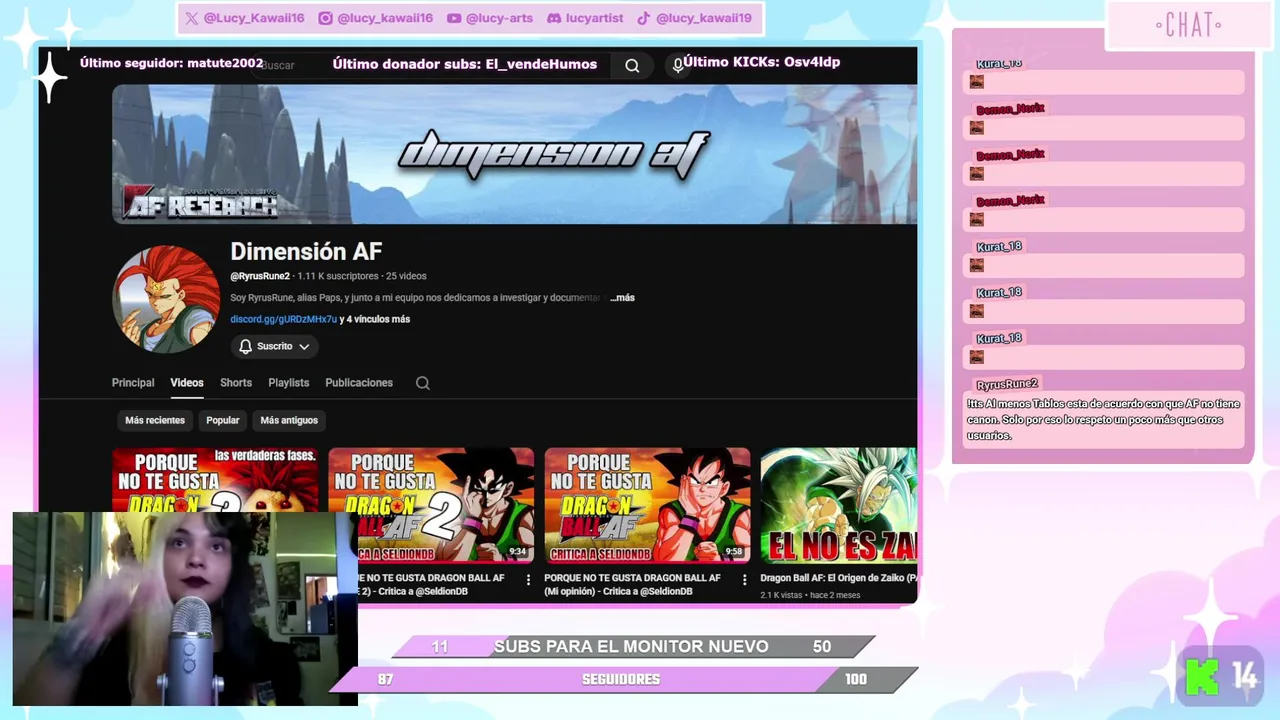1280x720 pixels.
Task: Click 'Último KICKs: Osv4ldp' overlay text
Action: 762,62
